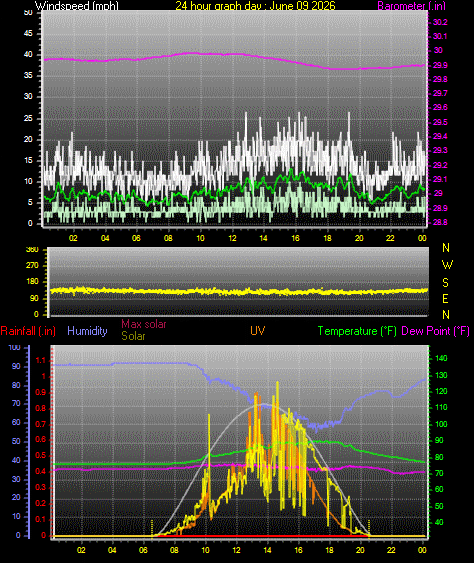Viewport: 474px width, 563px height.
Task: Select the 'Max solar' legend label
Action: 144,324
